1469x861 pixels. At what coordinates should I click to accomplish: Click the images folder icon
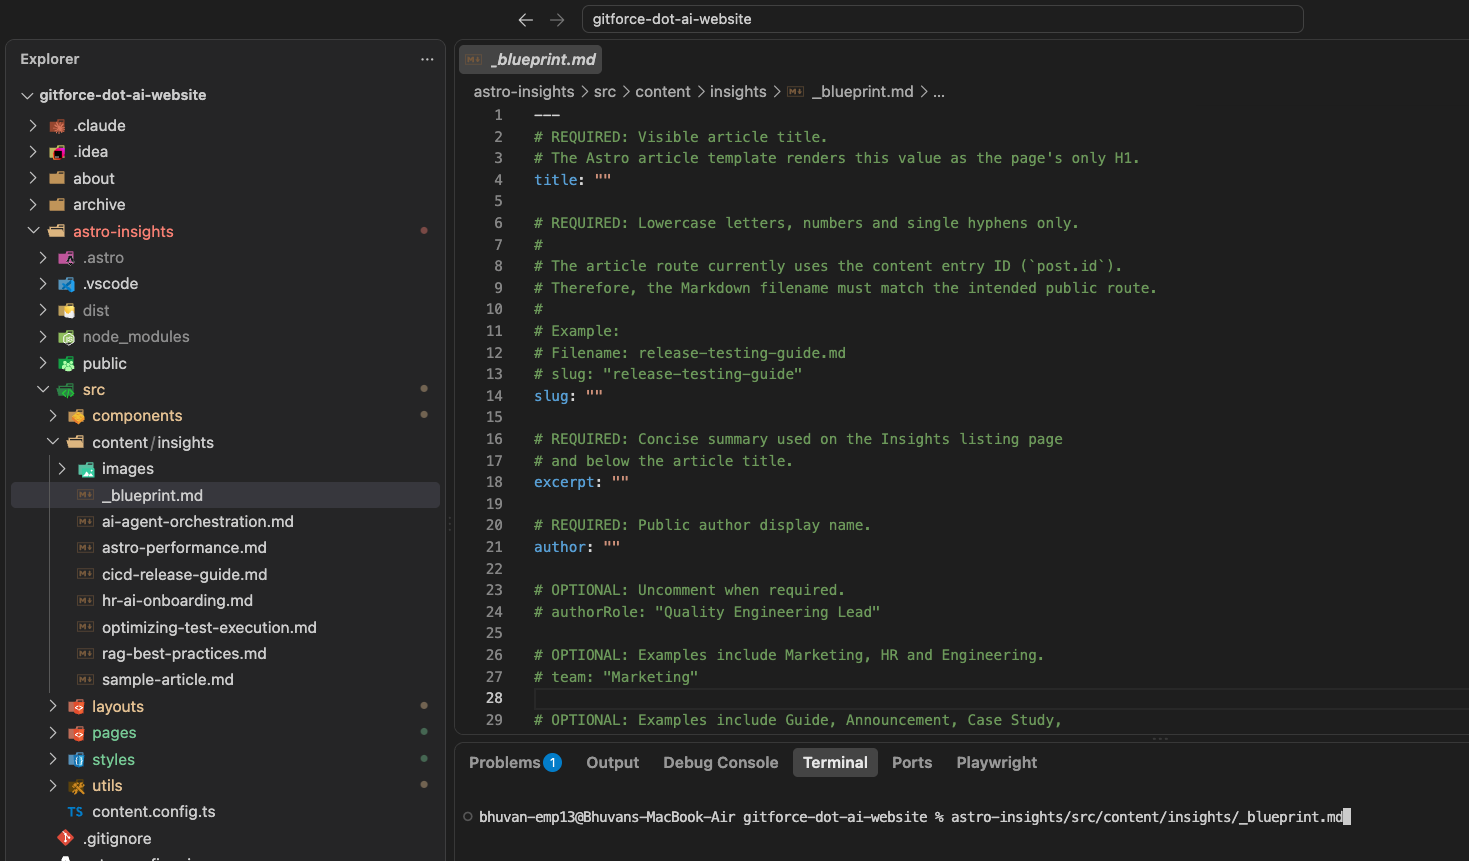click(86, 469)
